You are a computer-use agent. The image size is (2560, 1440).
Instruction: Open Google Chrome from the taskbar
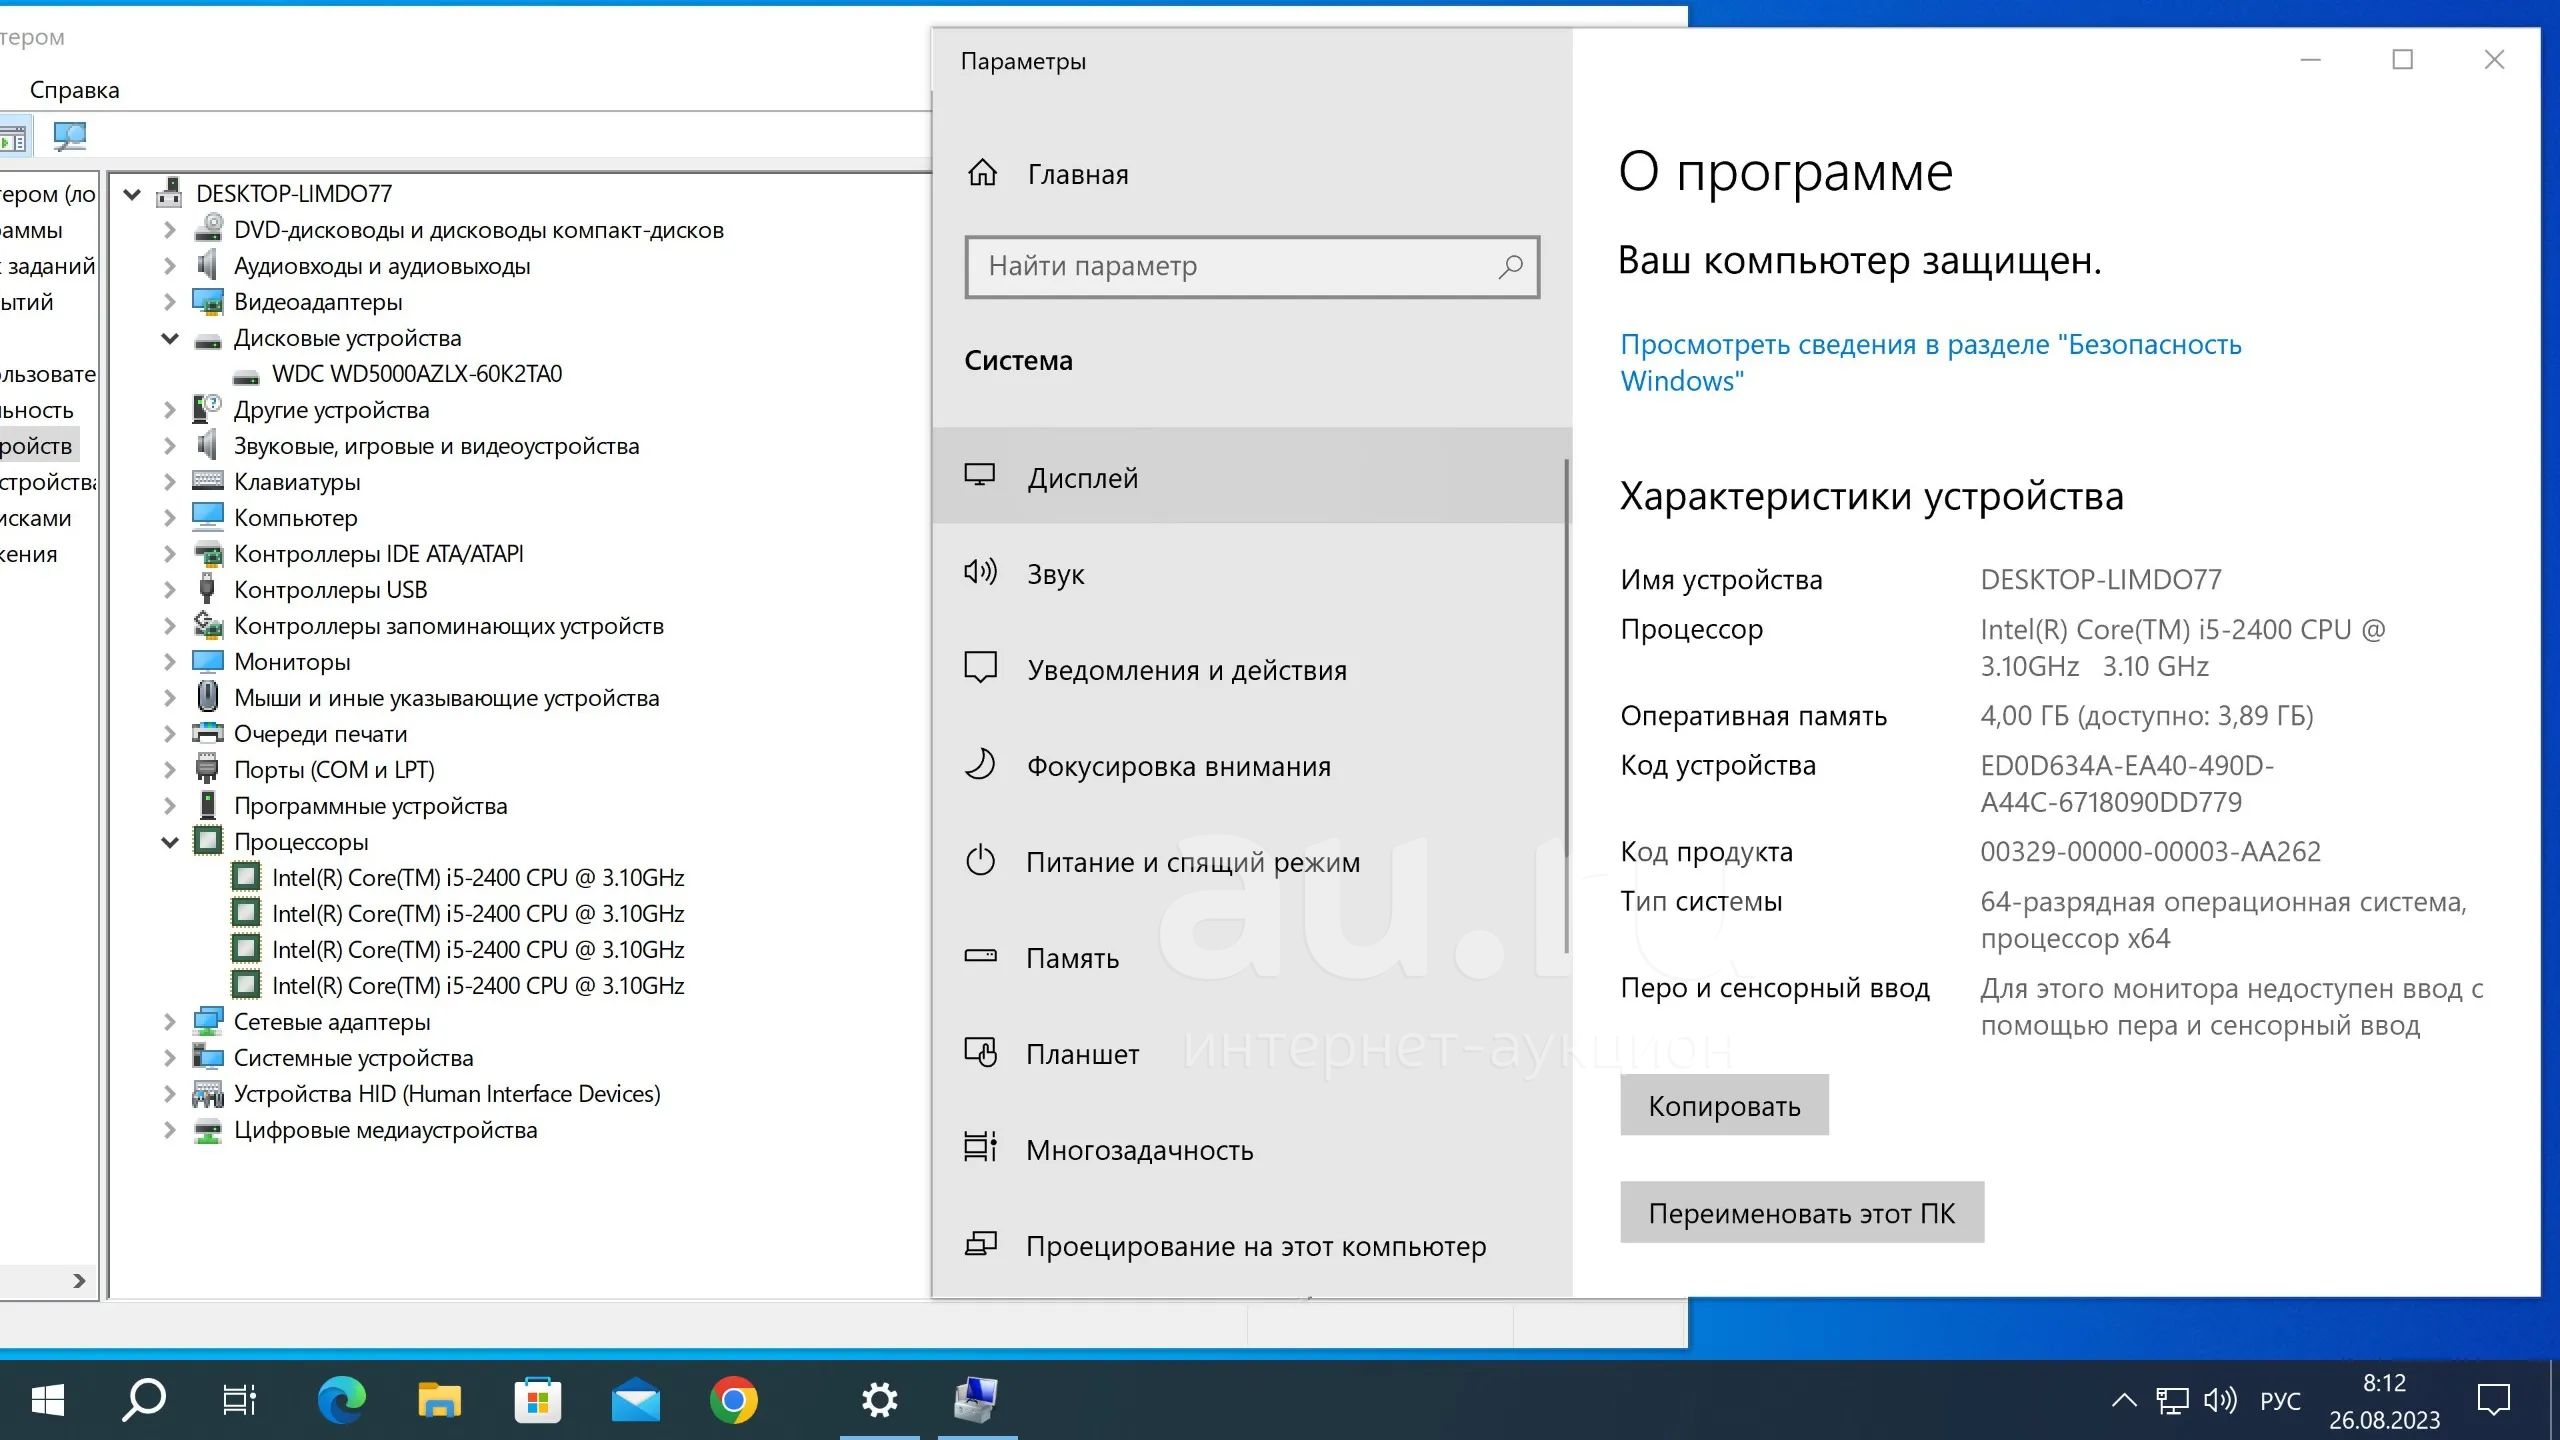tap(733, 1400)
